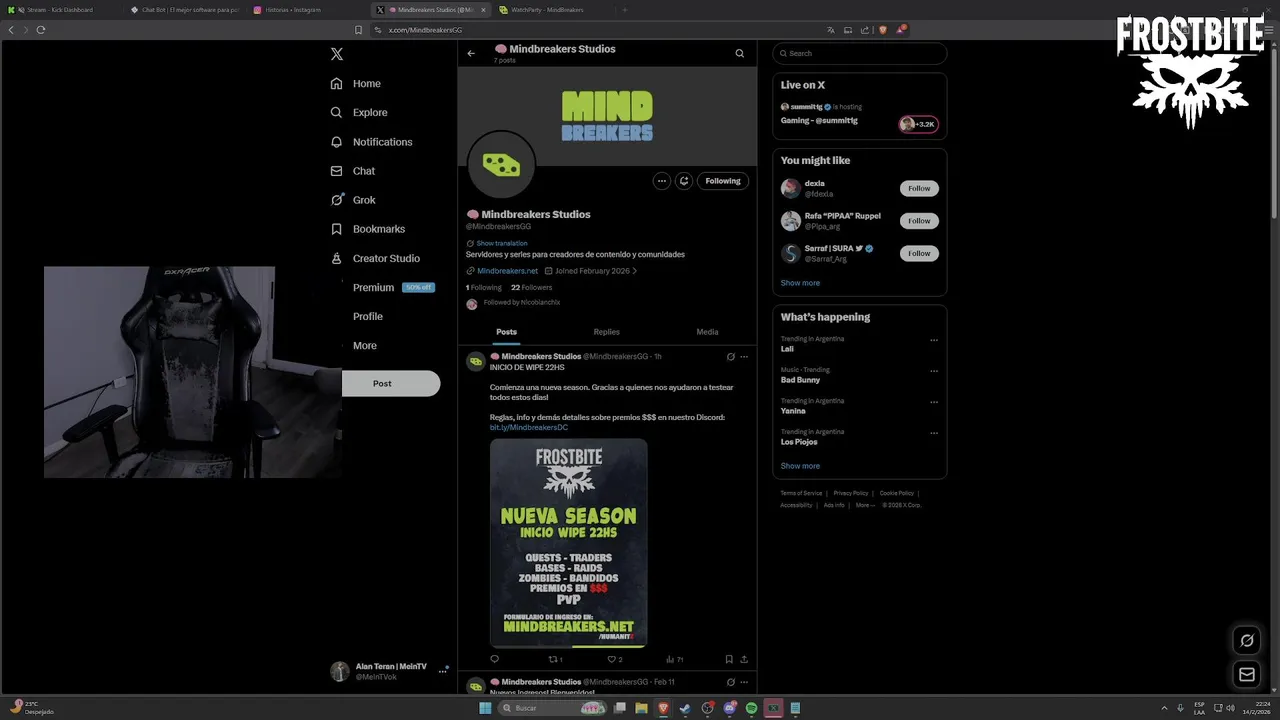
Task: Open the 22 Followers list
Action: pos(531,287)
